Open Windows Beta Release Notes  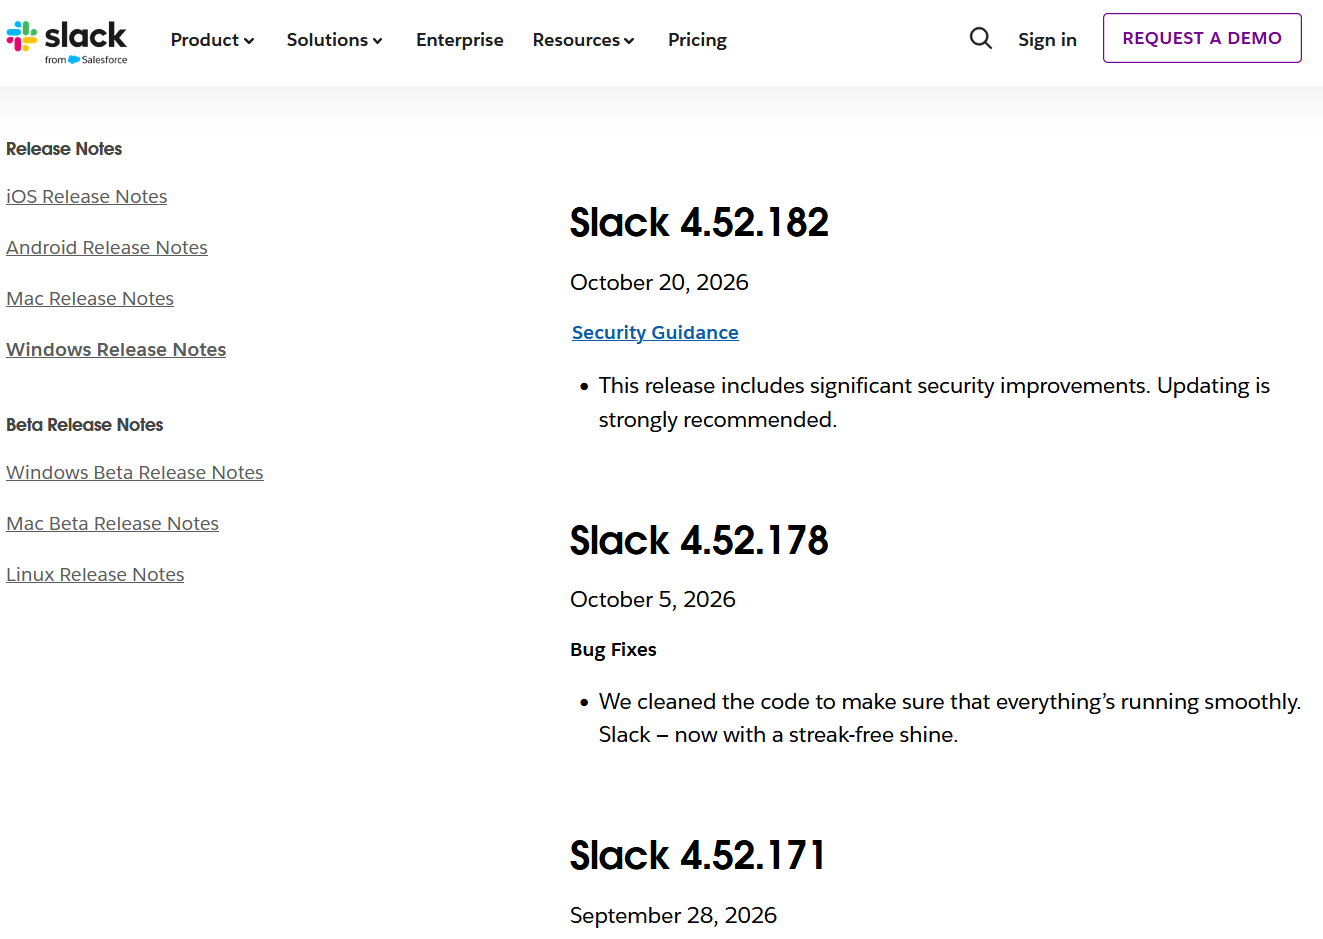(x=135, y=473)
